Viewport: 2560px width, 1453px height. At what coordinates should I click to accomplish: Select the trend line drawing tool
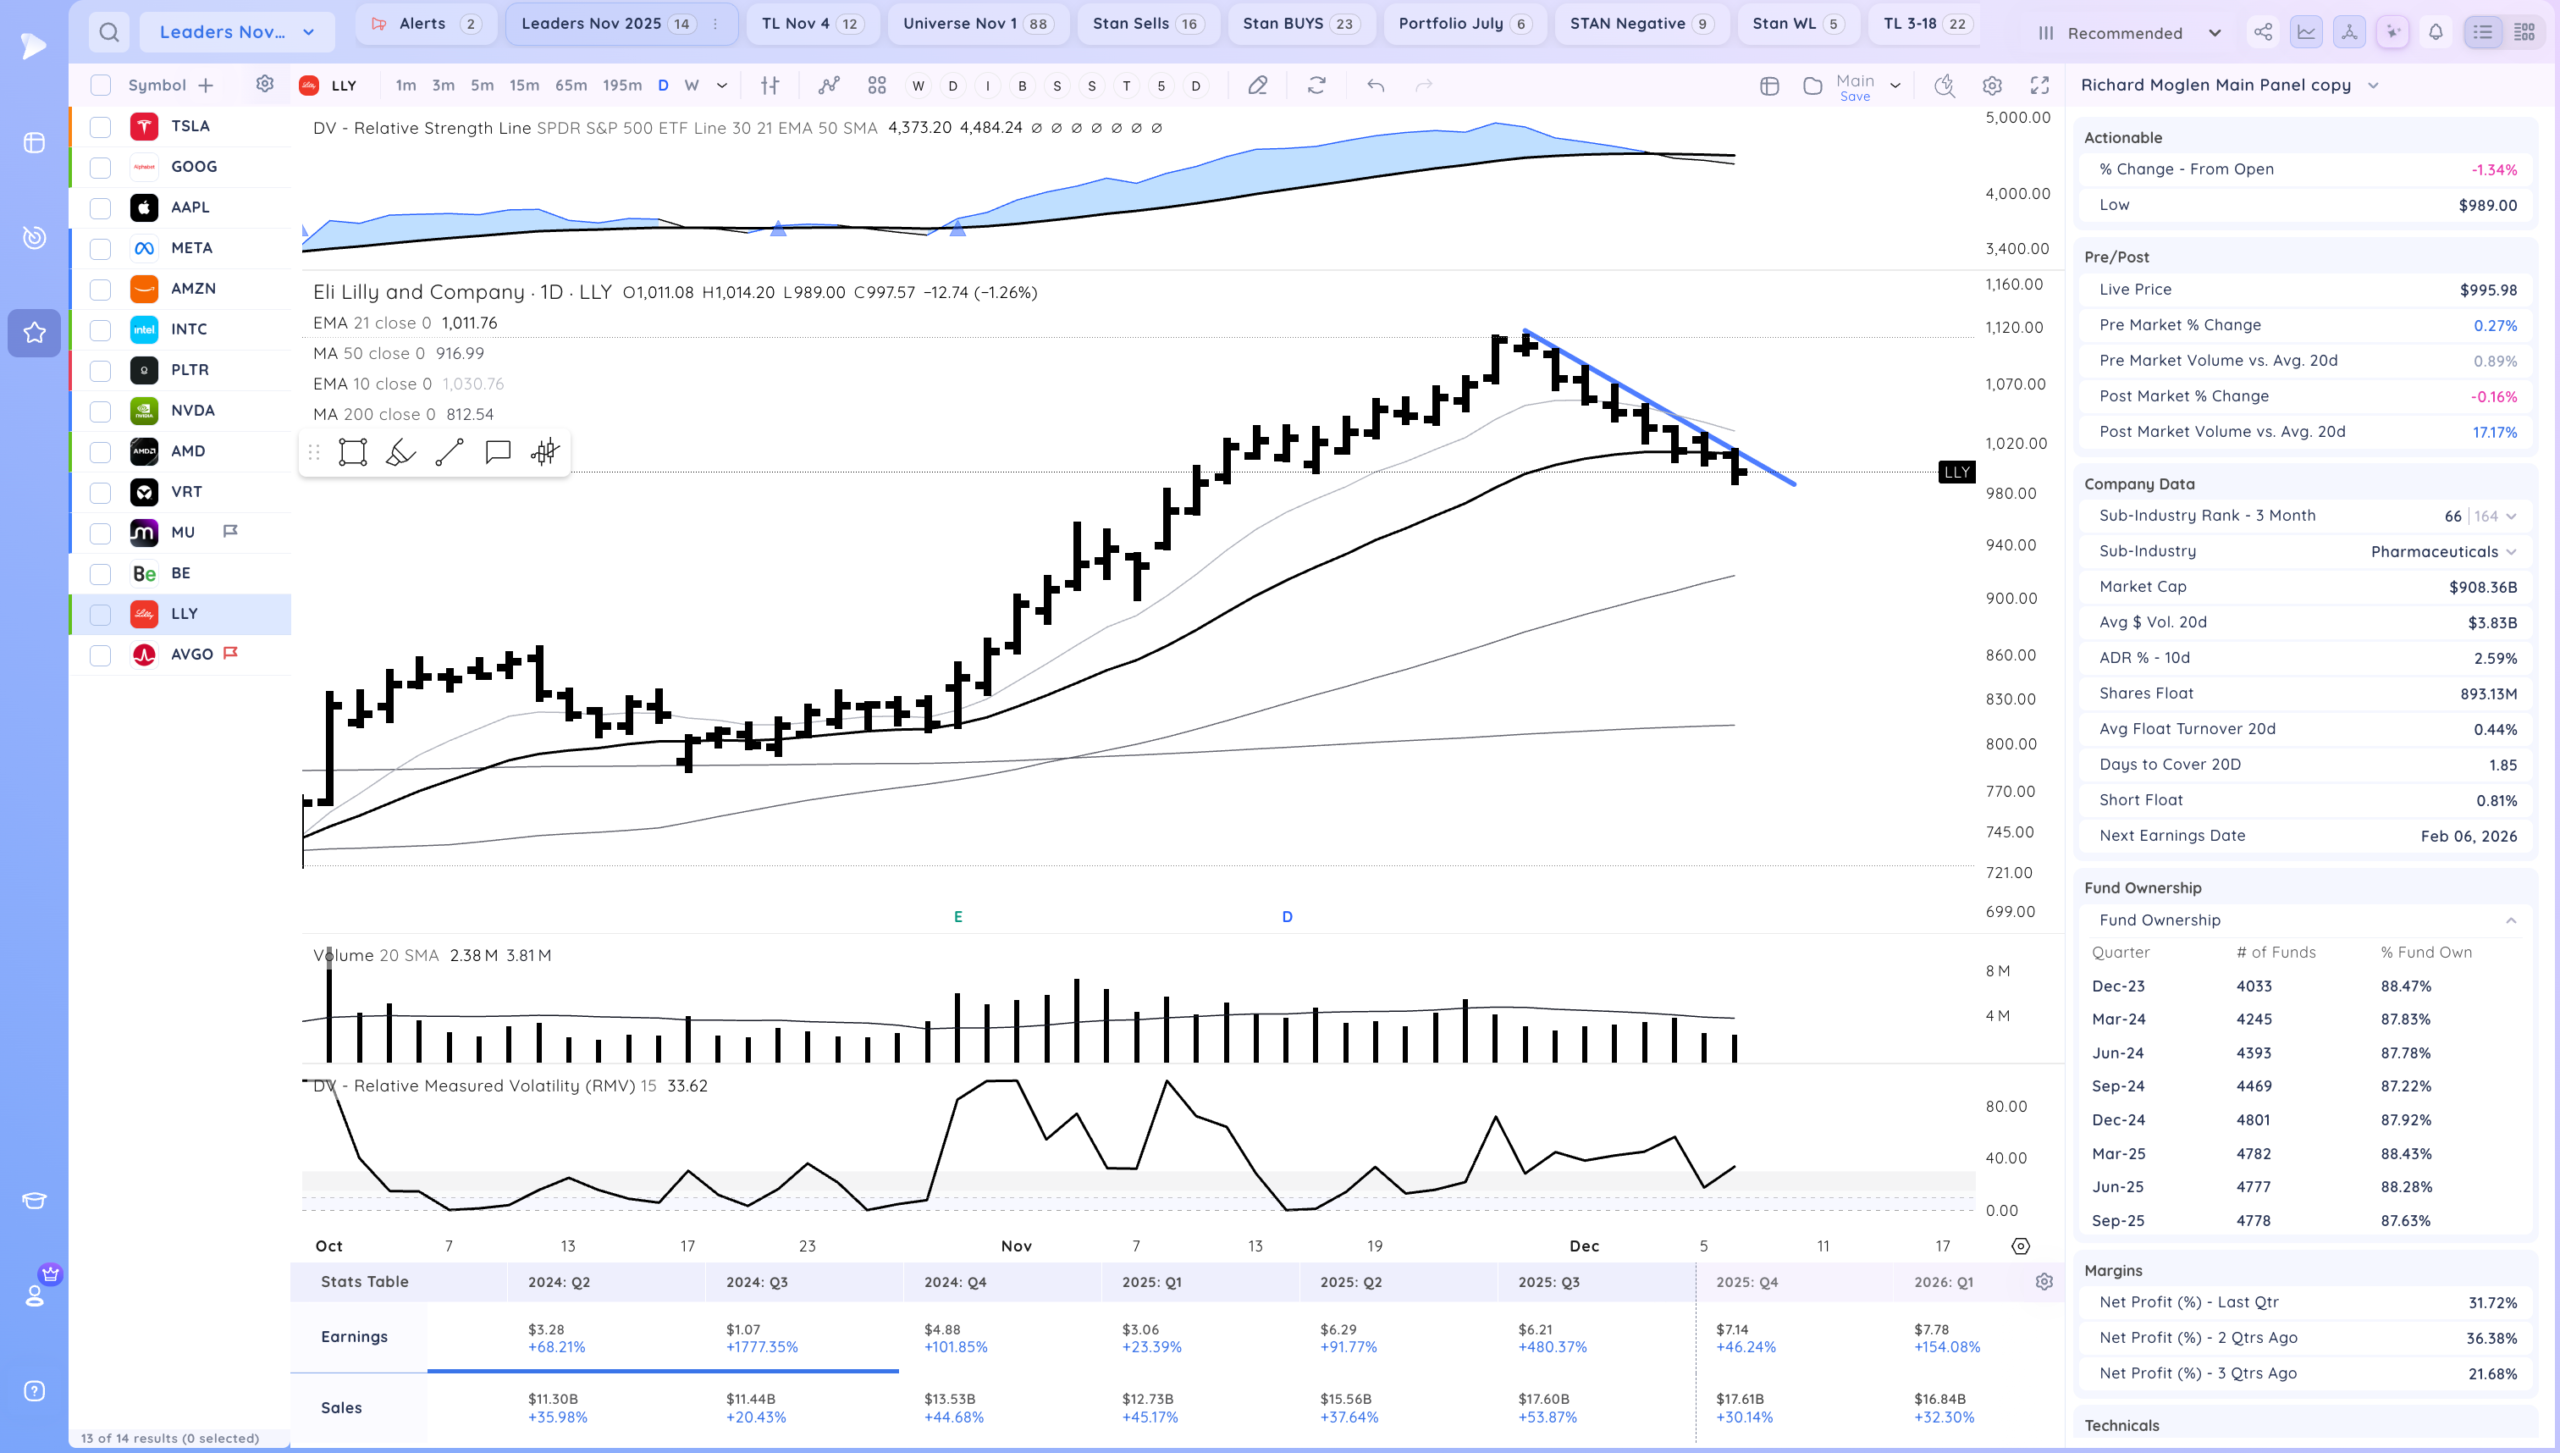click(x=449, y=453)
